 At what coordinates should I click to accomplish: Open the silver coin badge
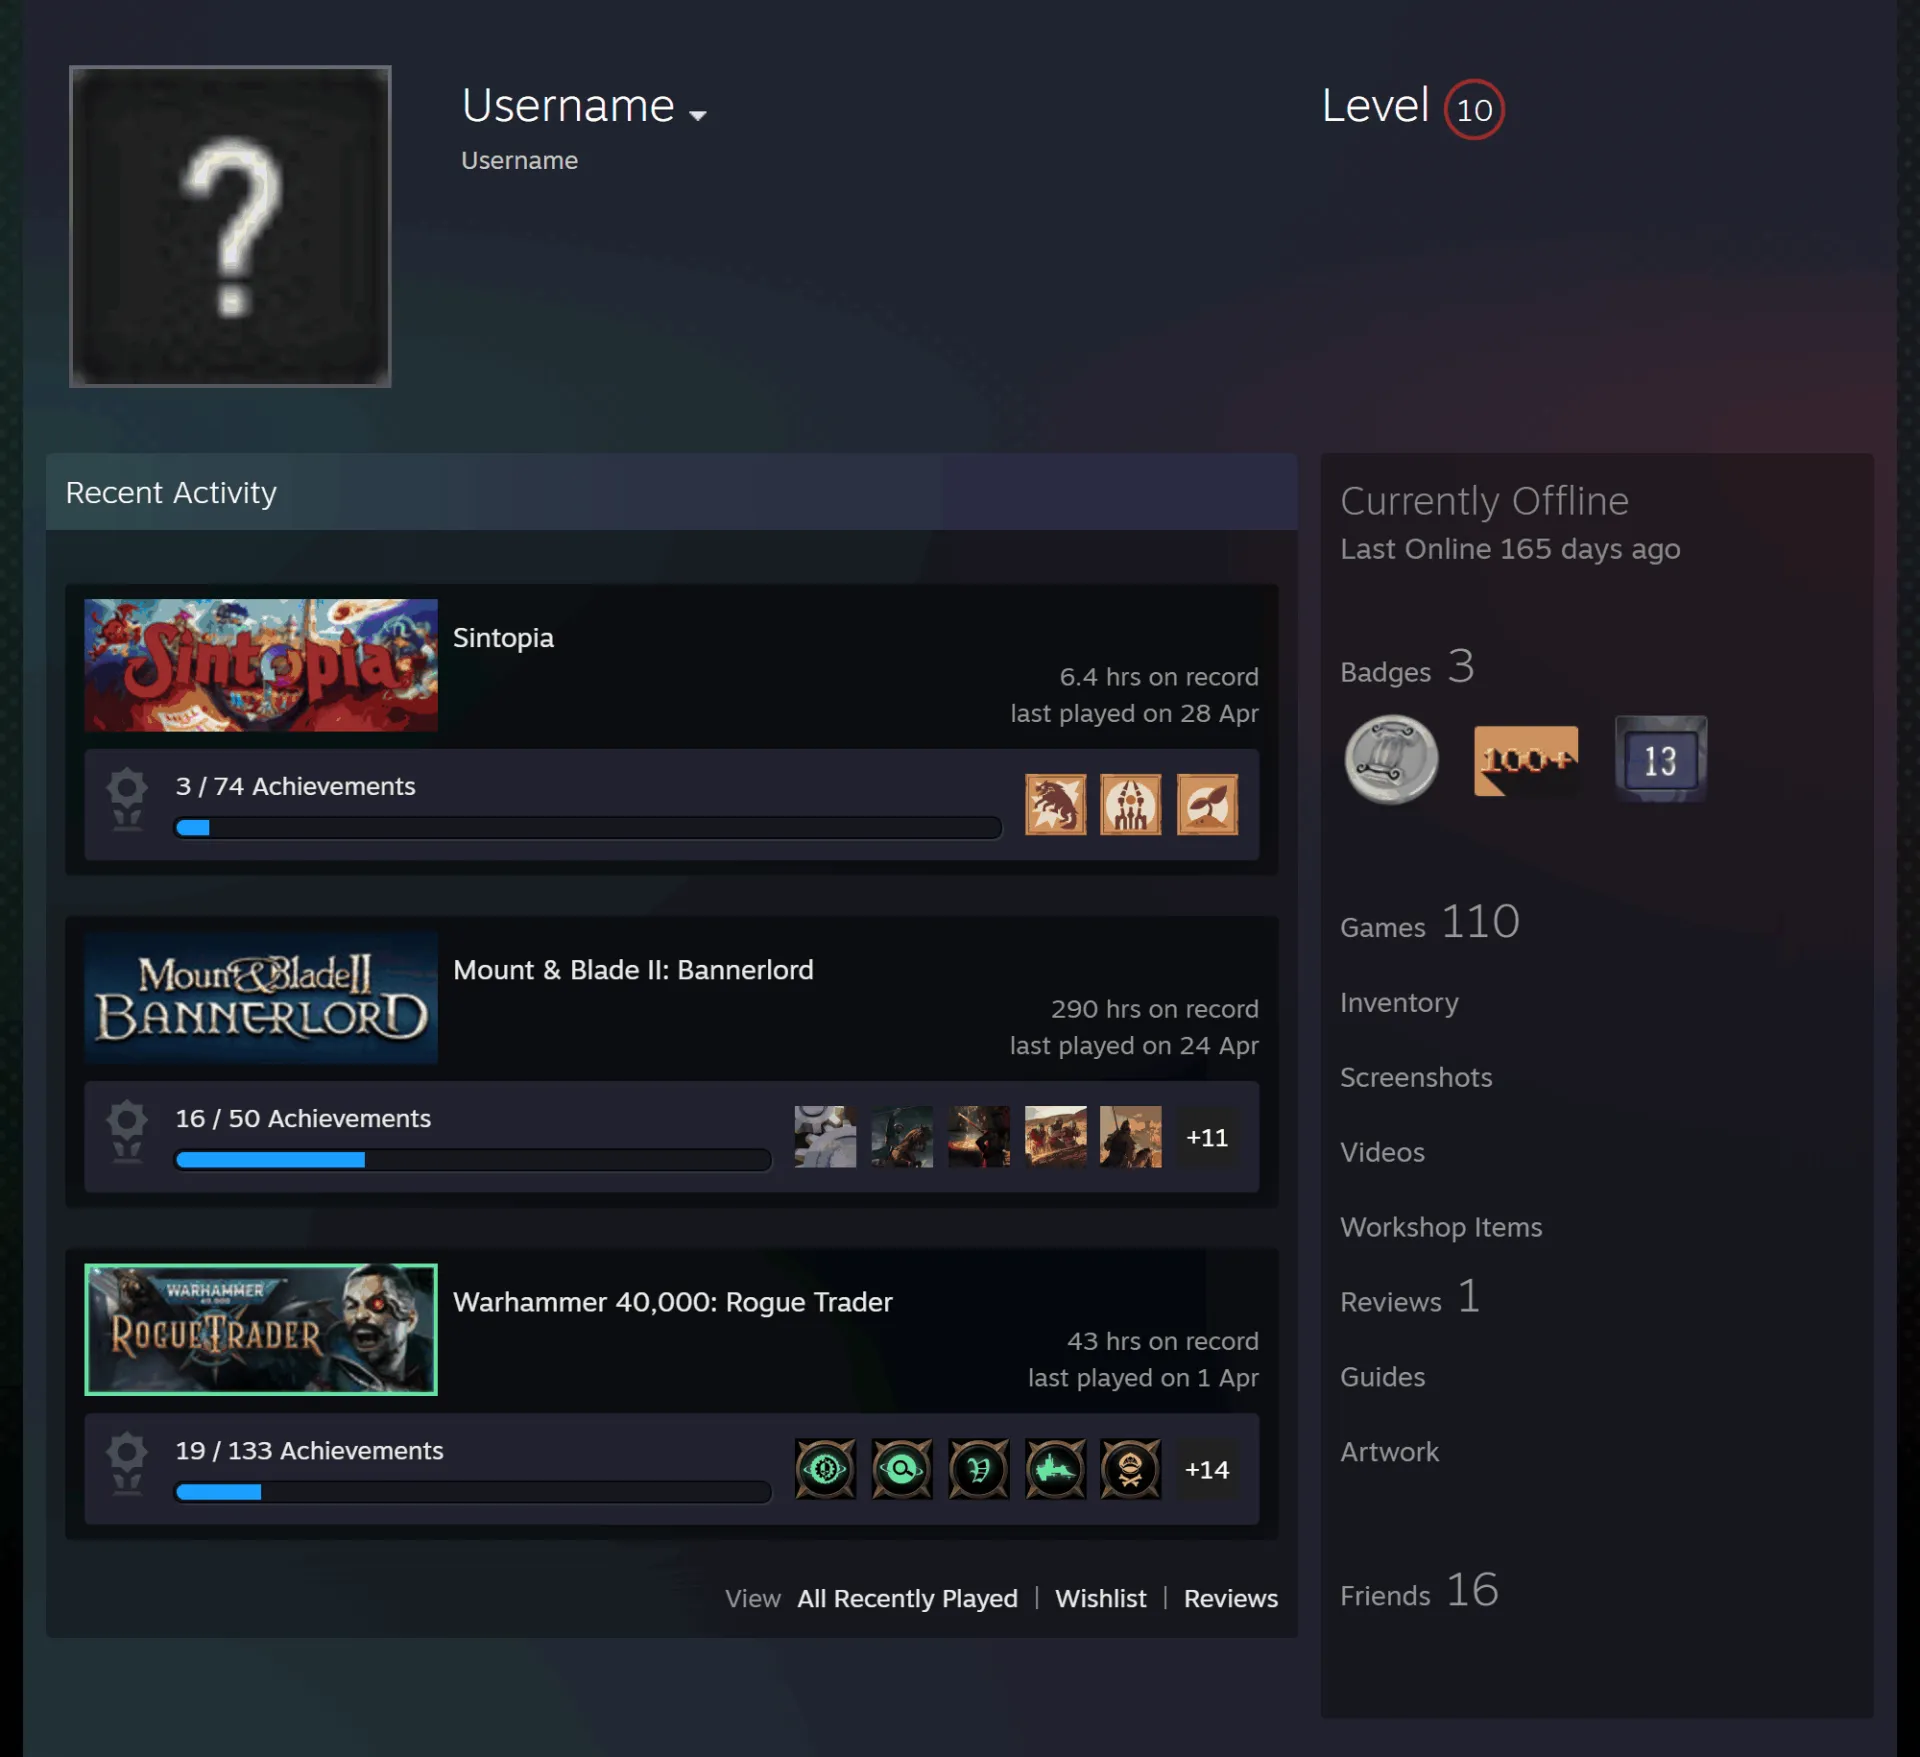click(1391, 760)
